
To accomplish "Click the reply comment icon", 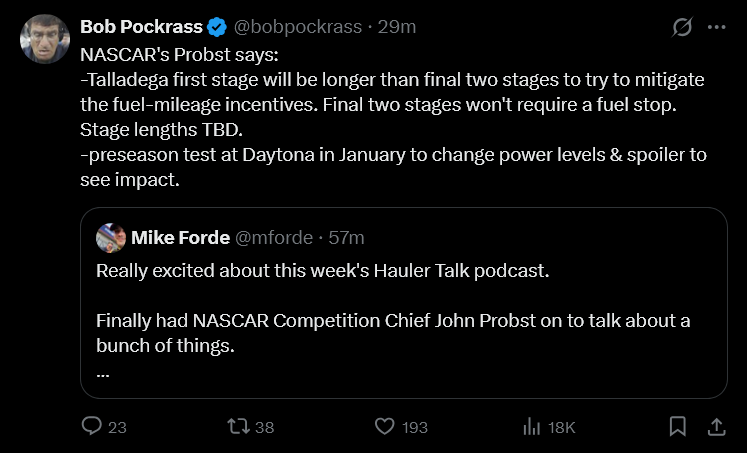I will tap(92, 426).
